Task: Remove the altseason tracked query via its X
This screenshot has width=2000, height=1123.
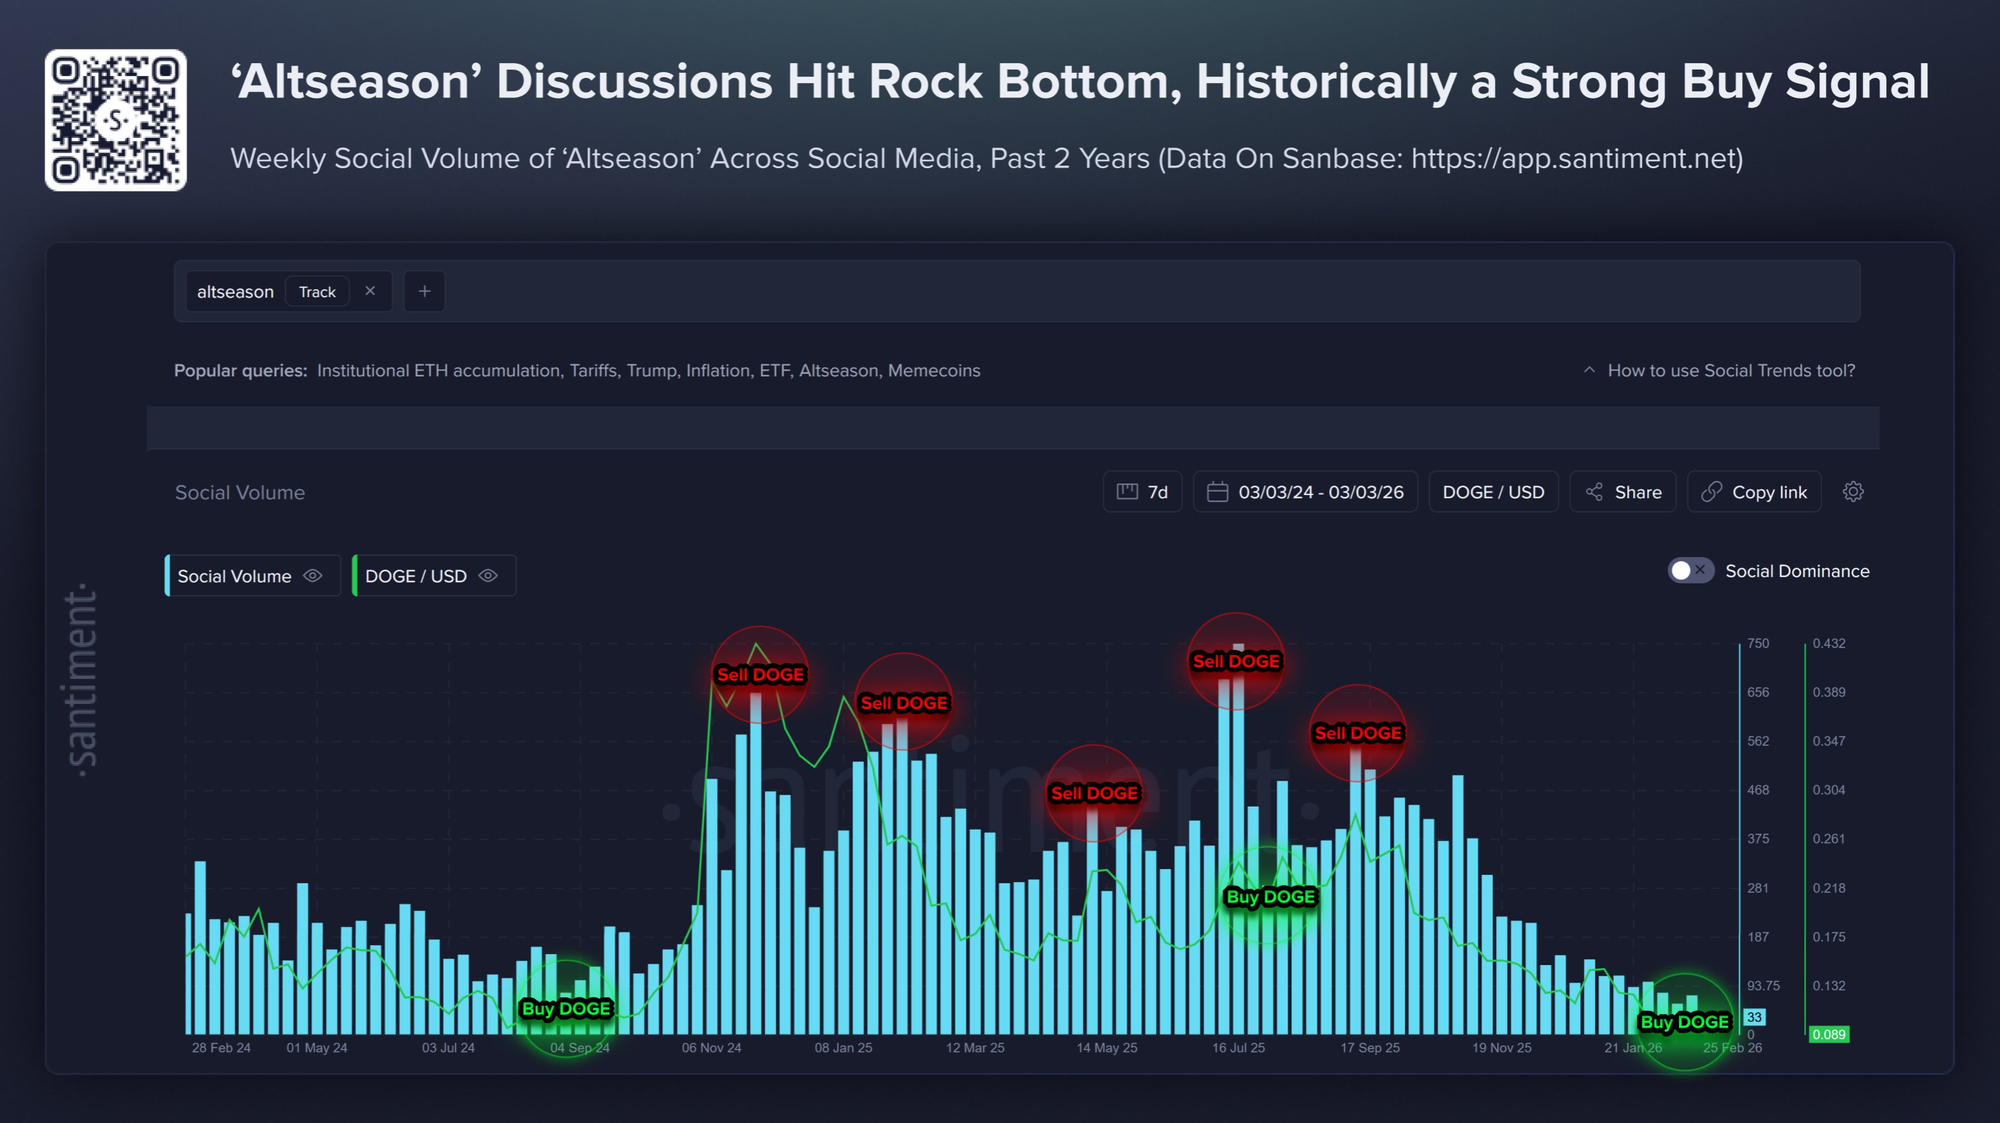Action: 370,291
